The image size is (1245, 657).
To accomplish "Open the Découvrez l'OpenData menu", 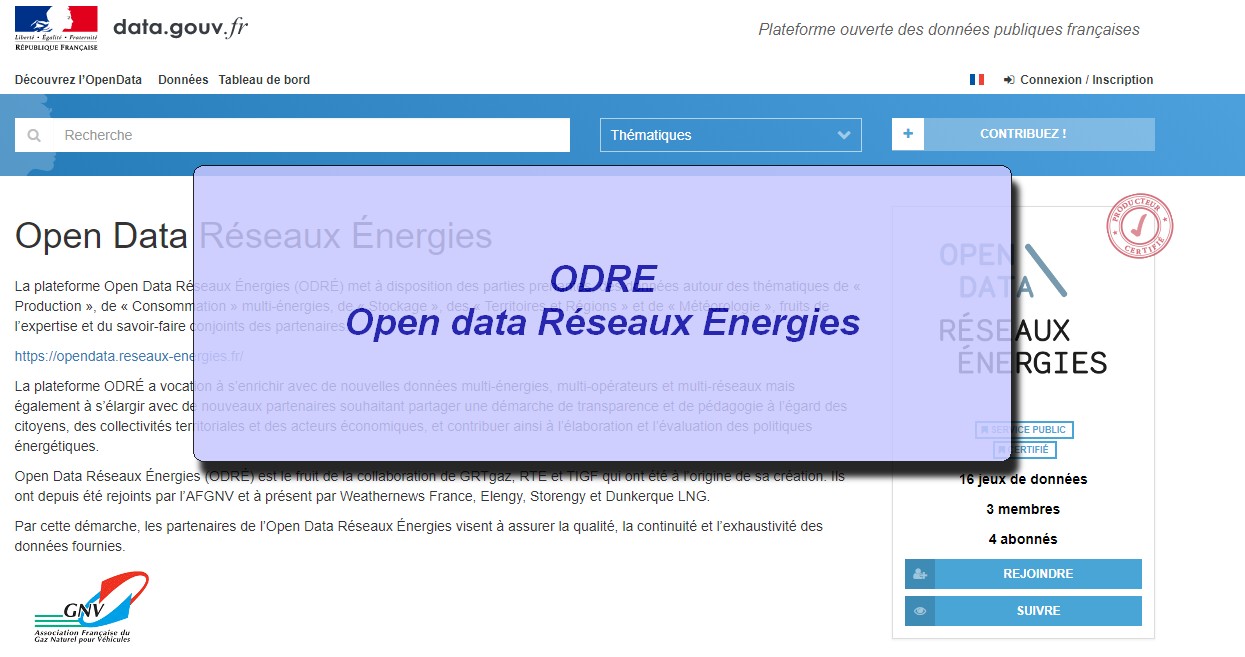I will pos(78,80).
